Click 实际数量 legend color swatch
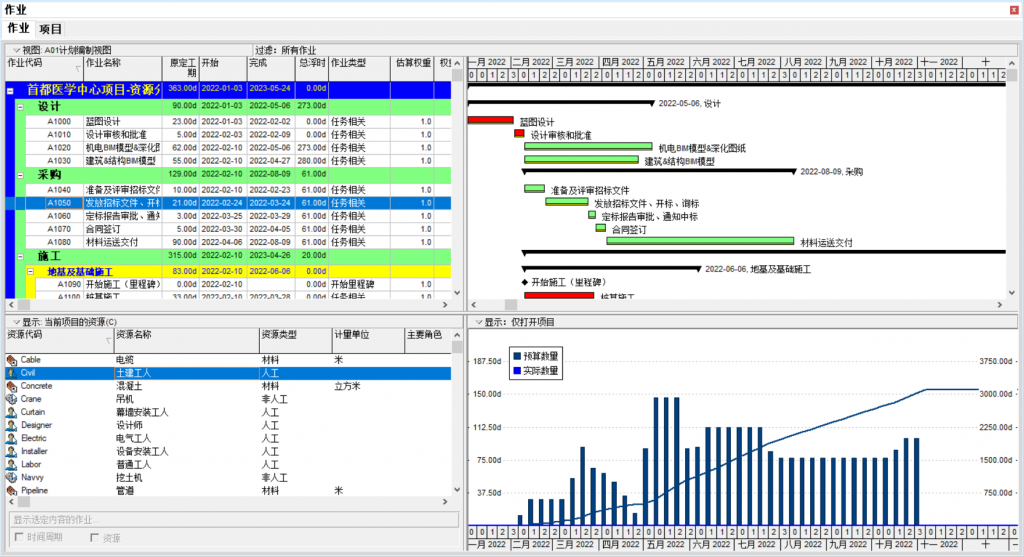The height and width of the screenshot is (557, 1024). click(x=517, y=371)
